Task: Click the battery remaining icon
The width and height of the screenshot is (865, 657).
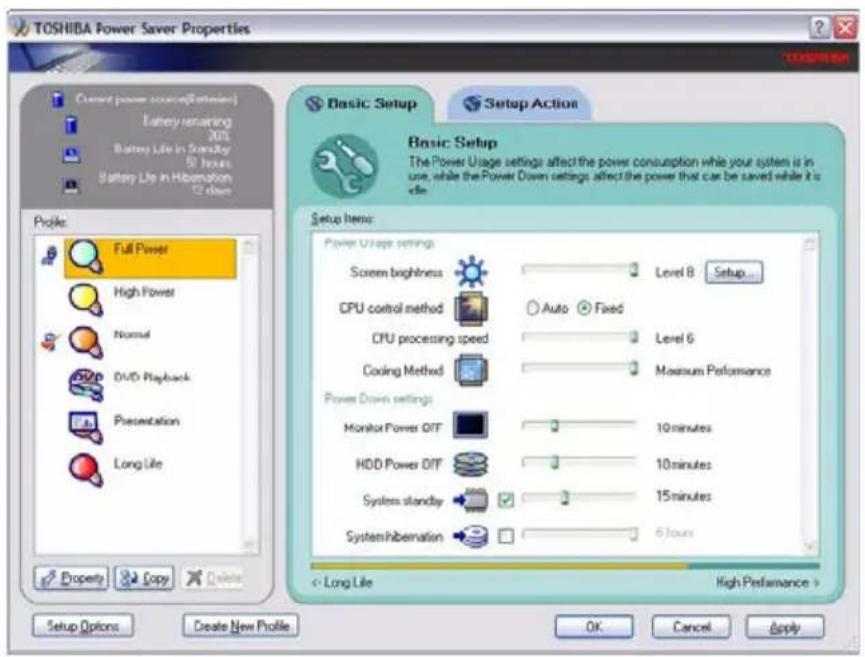Action: pyautogui.click(x=71, y=125)
